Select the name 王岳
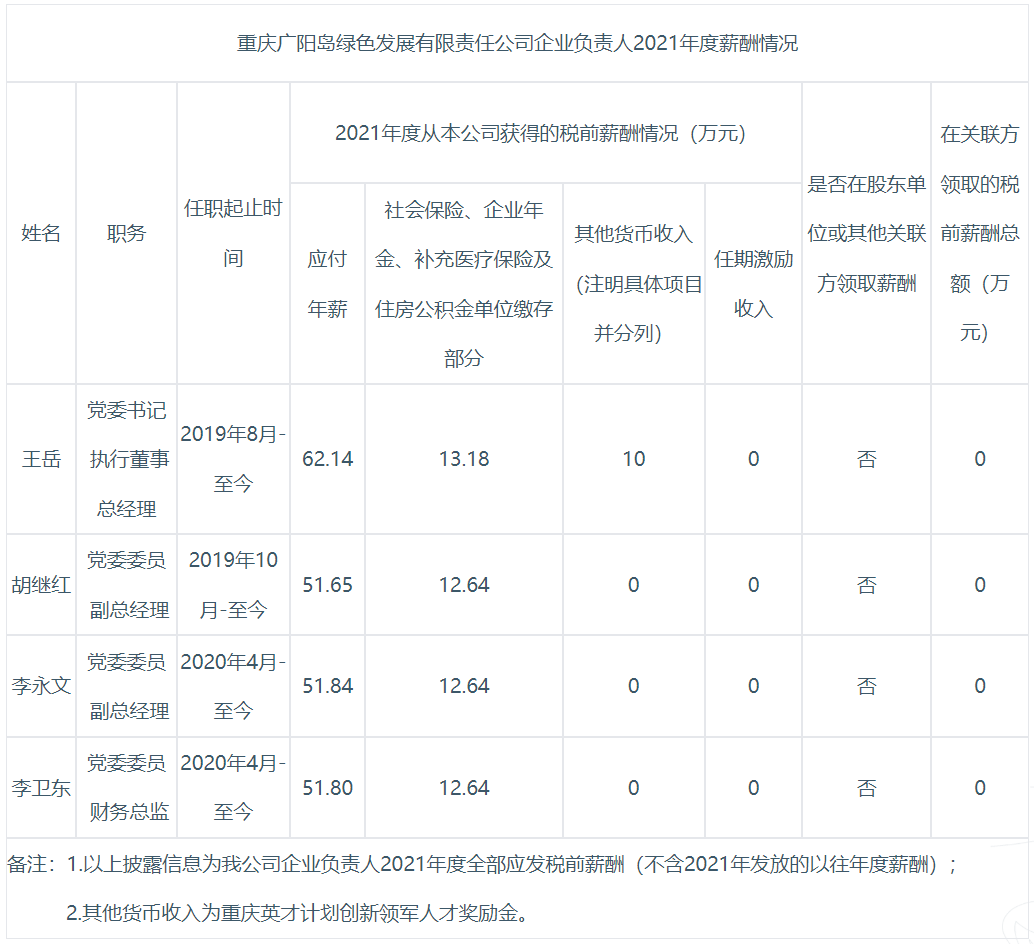The width and height of the screenshot is (1034, 944). (x=41, y=459)
